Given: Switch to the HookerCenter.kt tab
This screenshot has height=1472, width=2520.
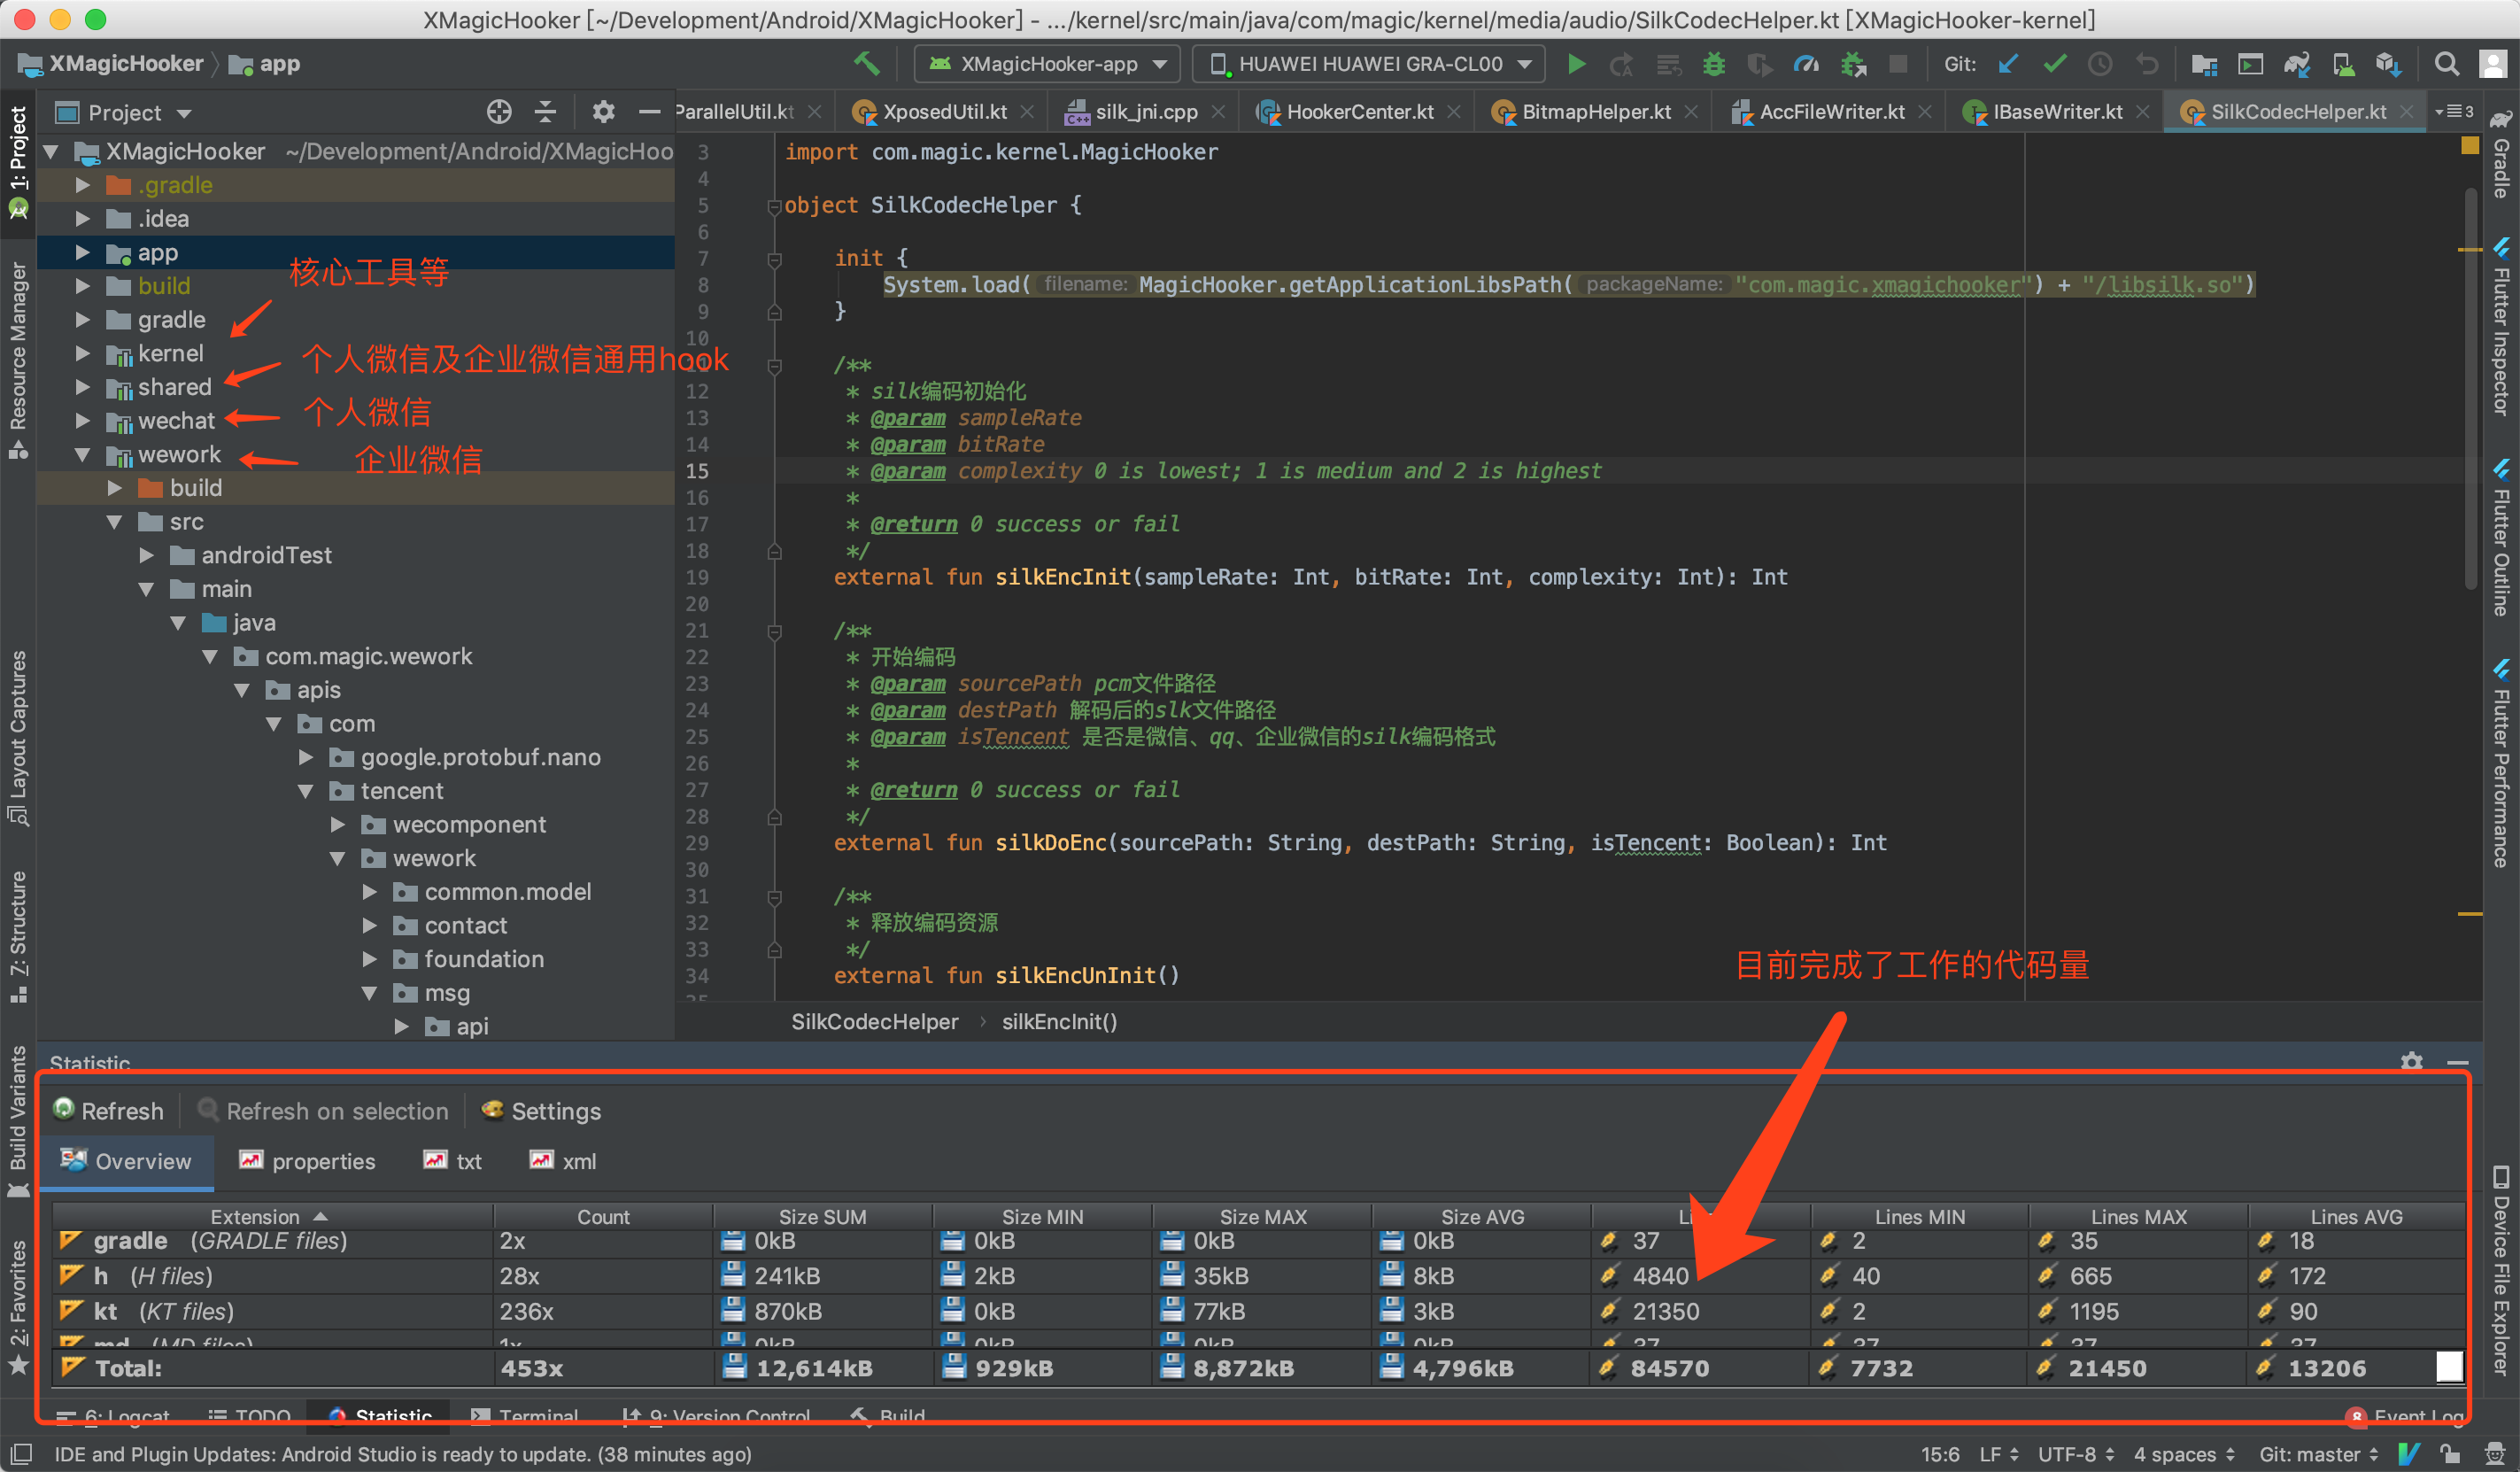Looking at the screenshot, I should point(1359,112).
